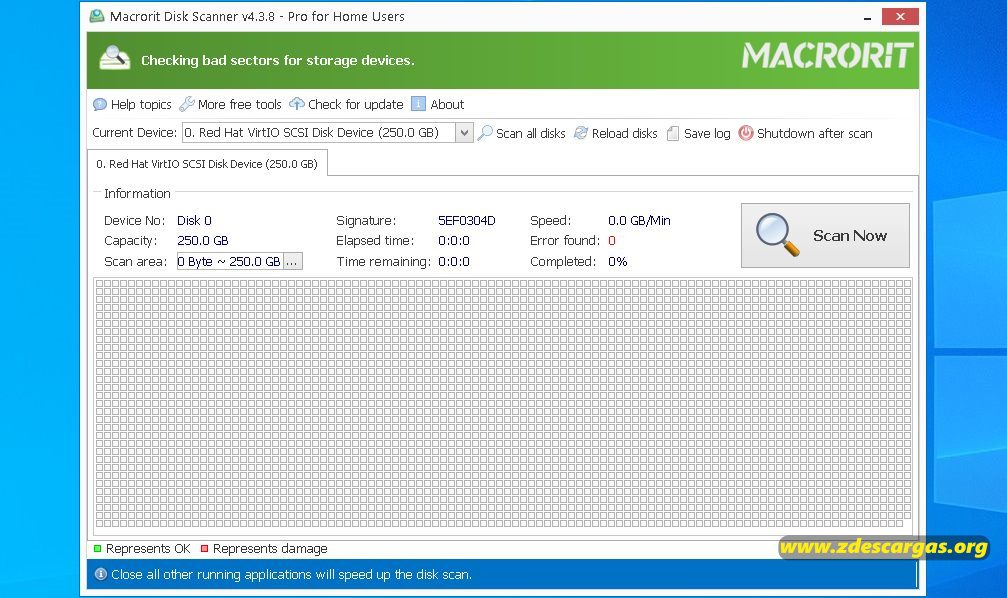The image size is (1007, 598).
Task: Click the Save log document icon
Action: [672, 134]
